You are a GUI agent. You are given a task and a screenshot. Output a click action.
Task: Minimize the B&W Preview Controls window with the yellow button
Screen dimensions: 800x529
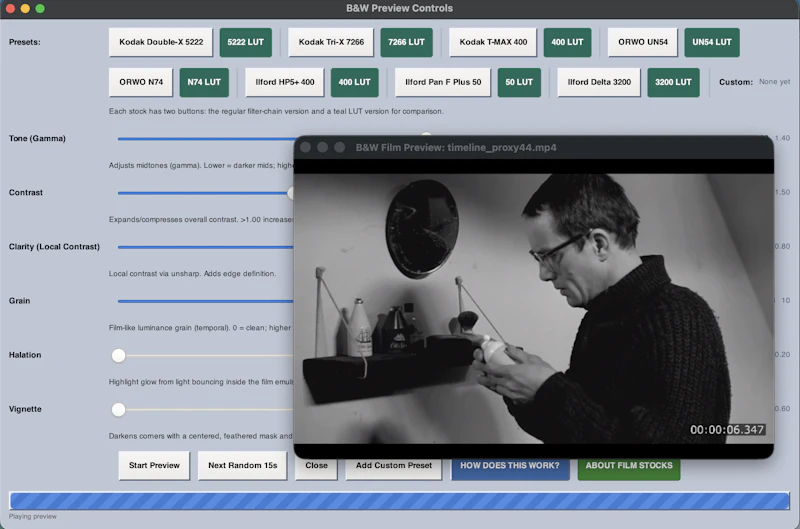tap(25, 9)
